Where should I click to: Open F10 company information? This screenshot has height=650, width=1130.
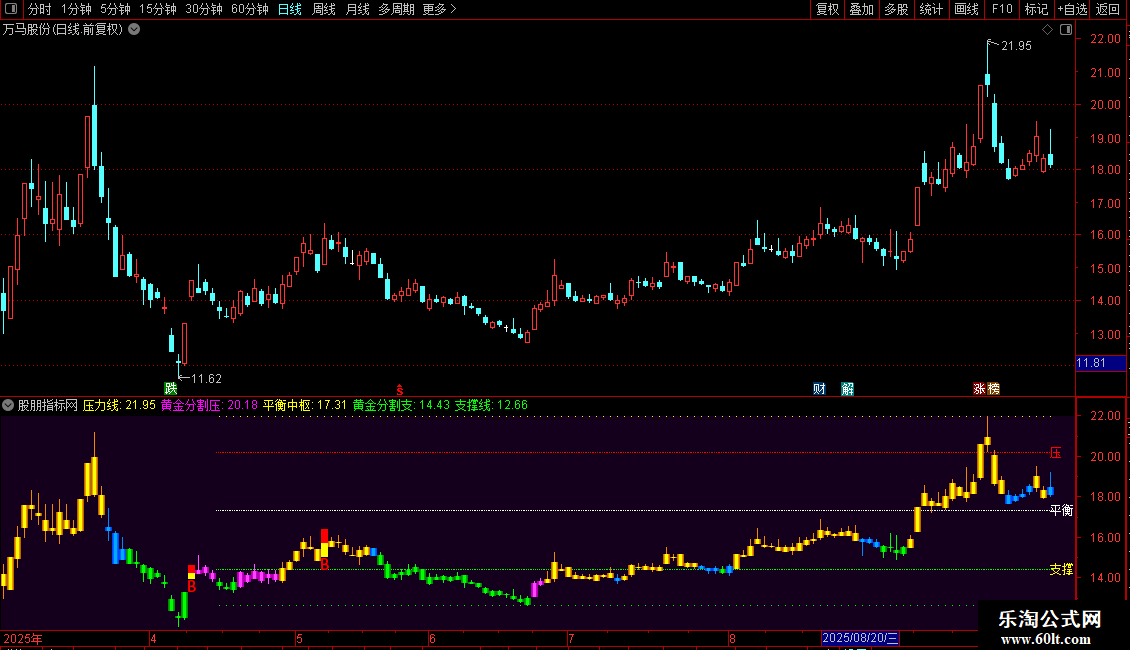(1001, 9)
